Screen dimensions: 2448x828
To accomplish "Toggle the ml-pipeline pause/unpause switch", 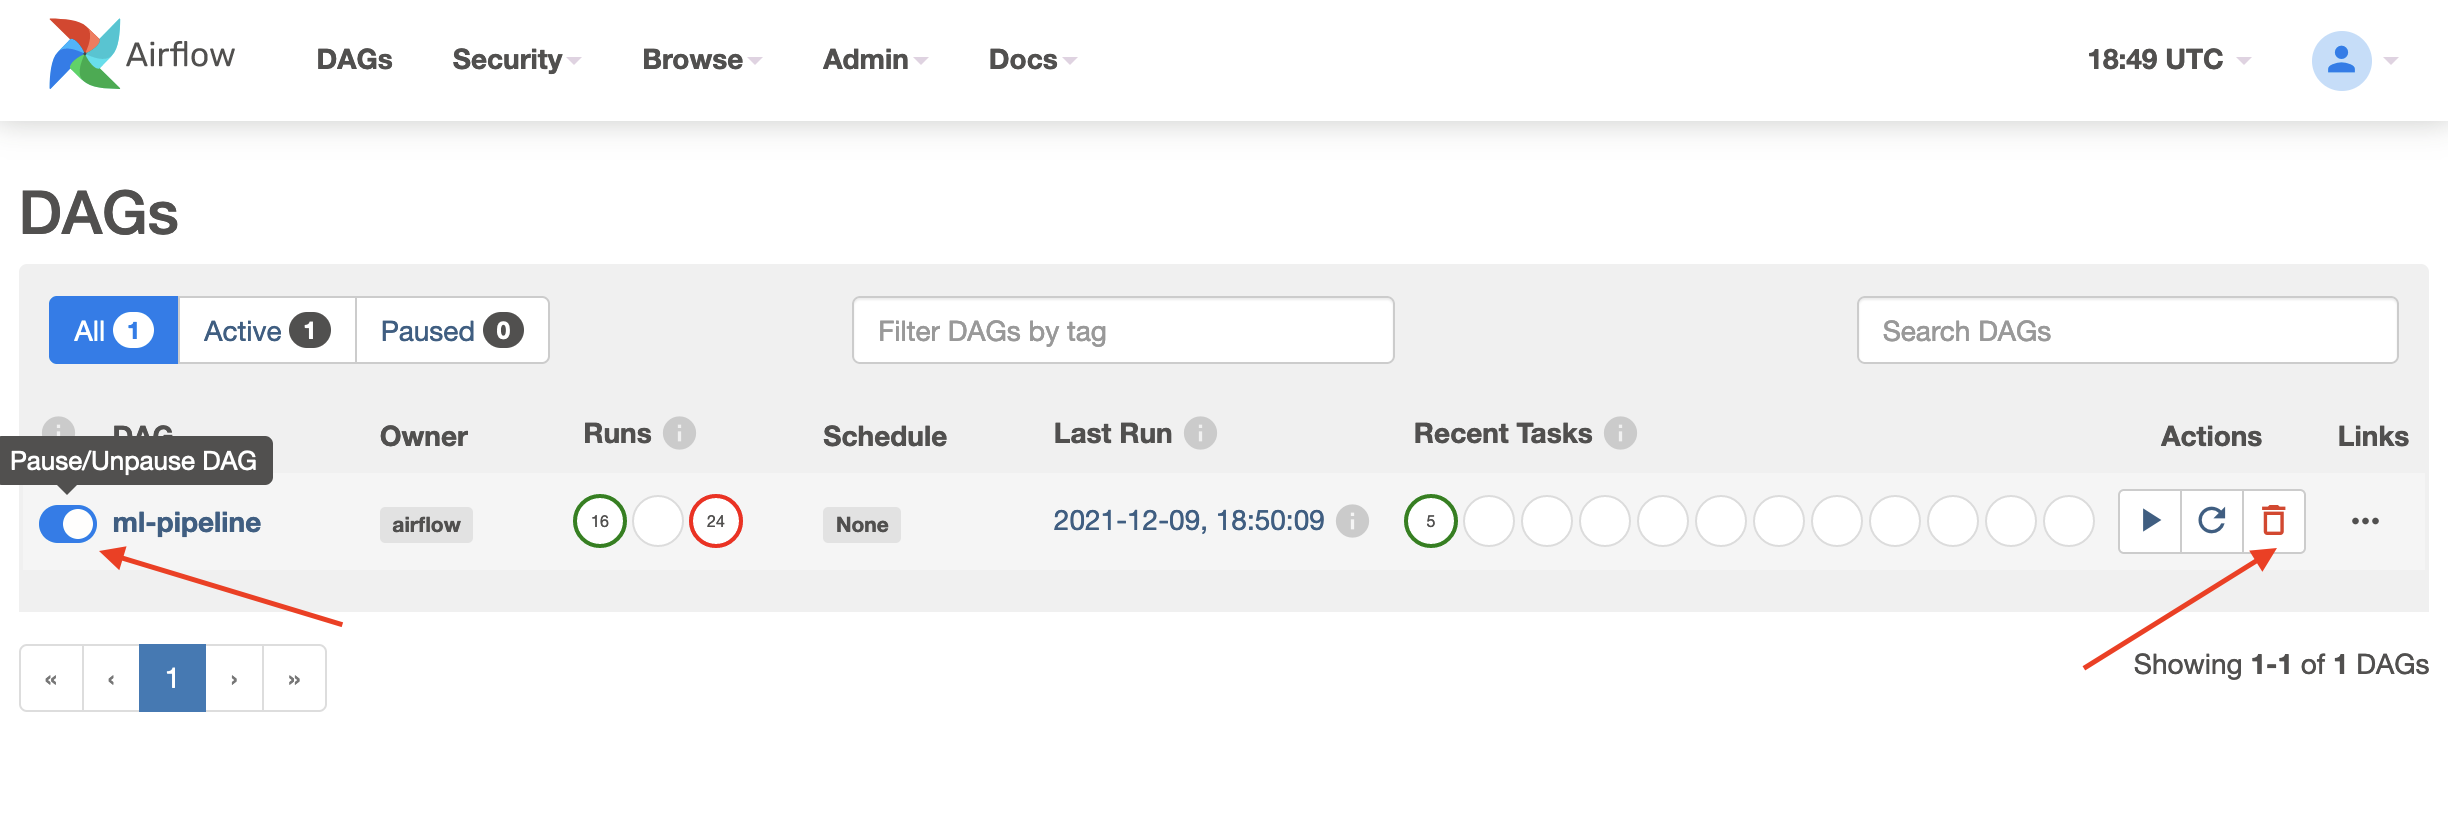I will (x=68, y=523).
